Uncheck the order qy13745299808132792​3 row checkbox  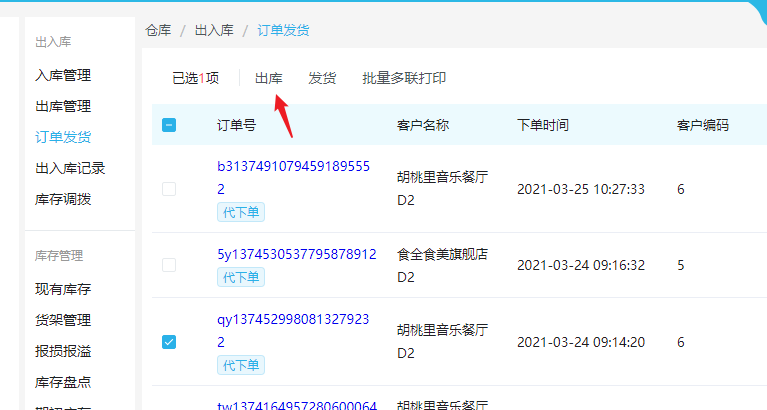pyautogui.click(x=169, y=342)
